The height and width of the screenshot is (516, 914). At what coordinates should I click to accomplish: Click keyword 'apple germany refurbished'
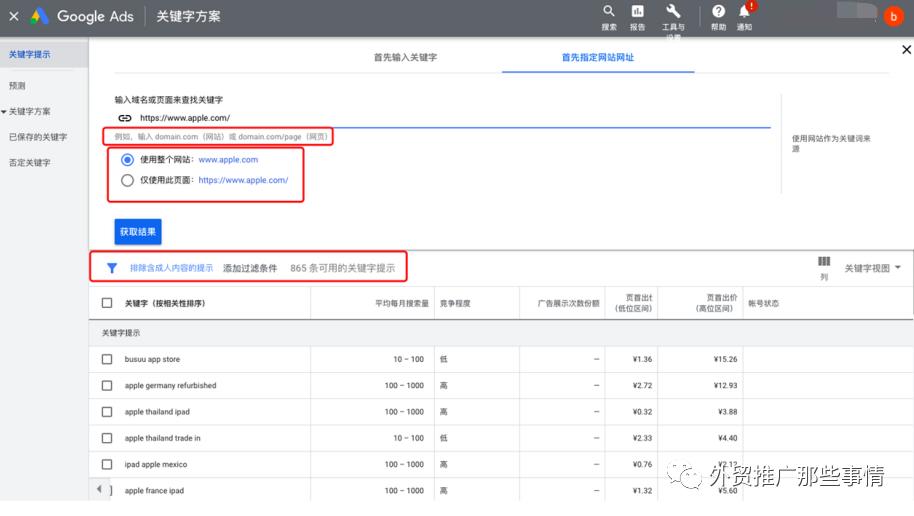coord(170,385)
